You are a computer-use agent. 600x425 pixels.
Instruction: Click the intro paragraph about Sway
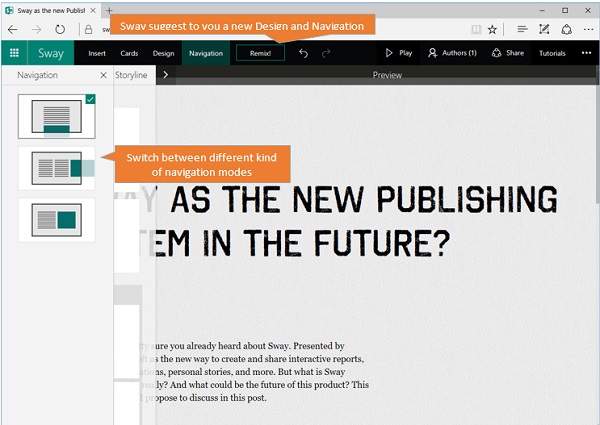pos(254,372)
